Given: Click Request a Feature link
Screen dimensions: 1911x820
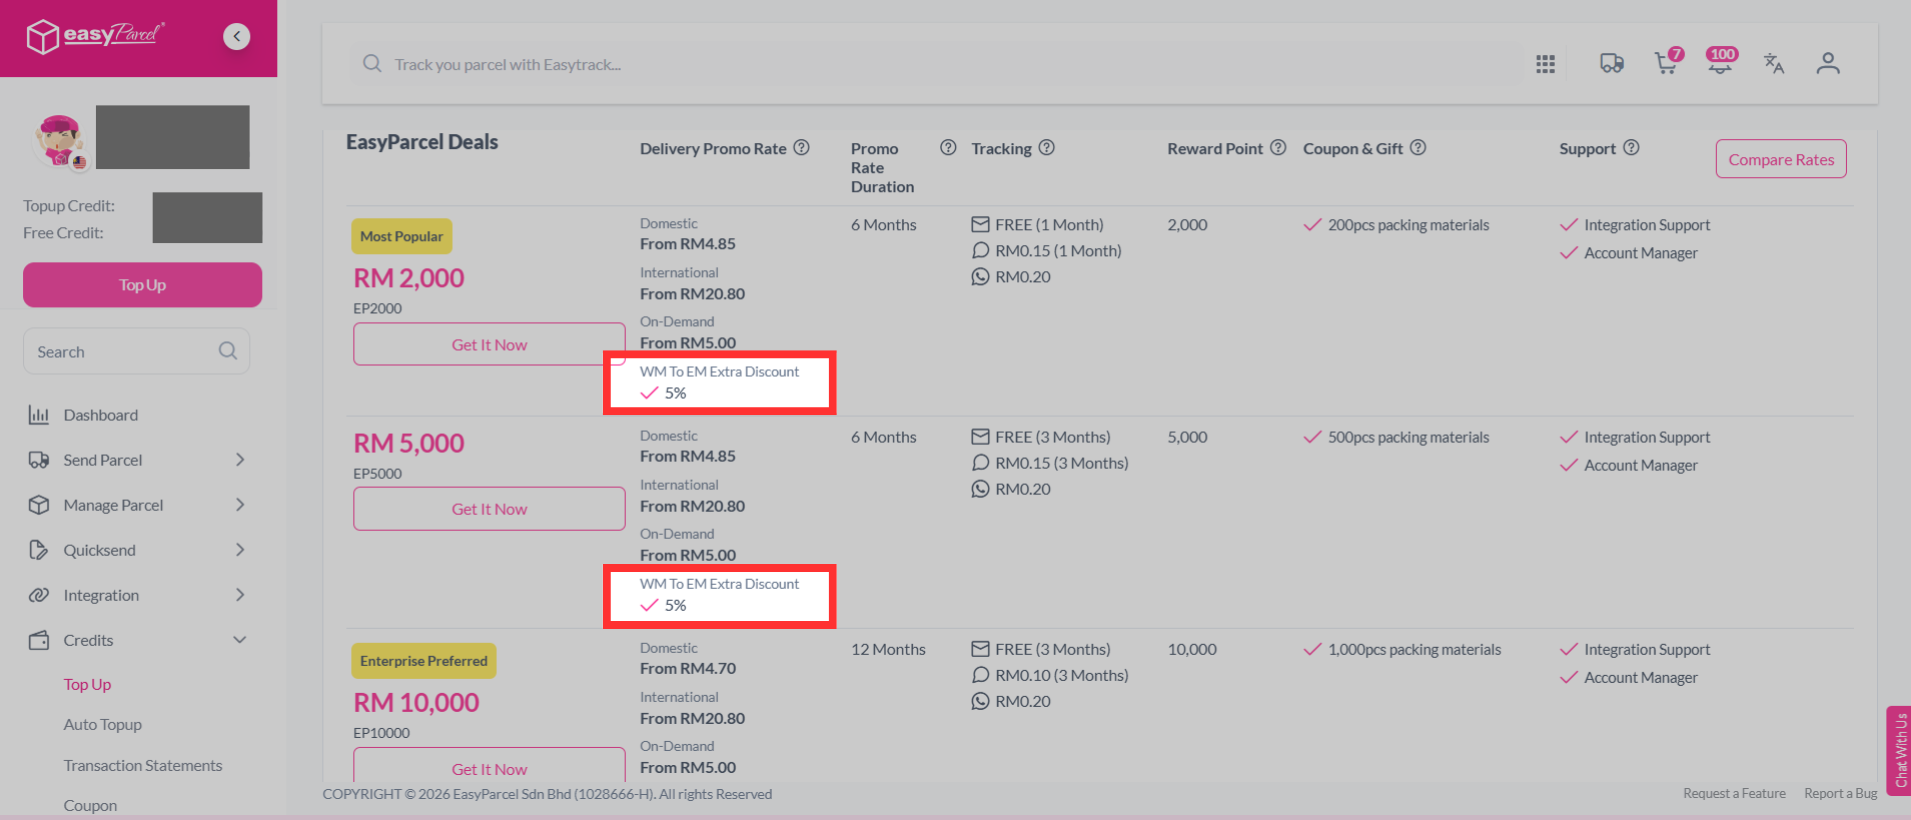Looking at the screenshot, I should 1734,793.
